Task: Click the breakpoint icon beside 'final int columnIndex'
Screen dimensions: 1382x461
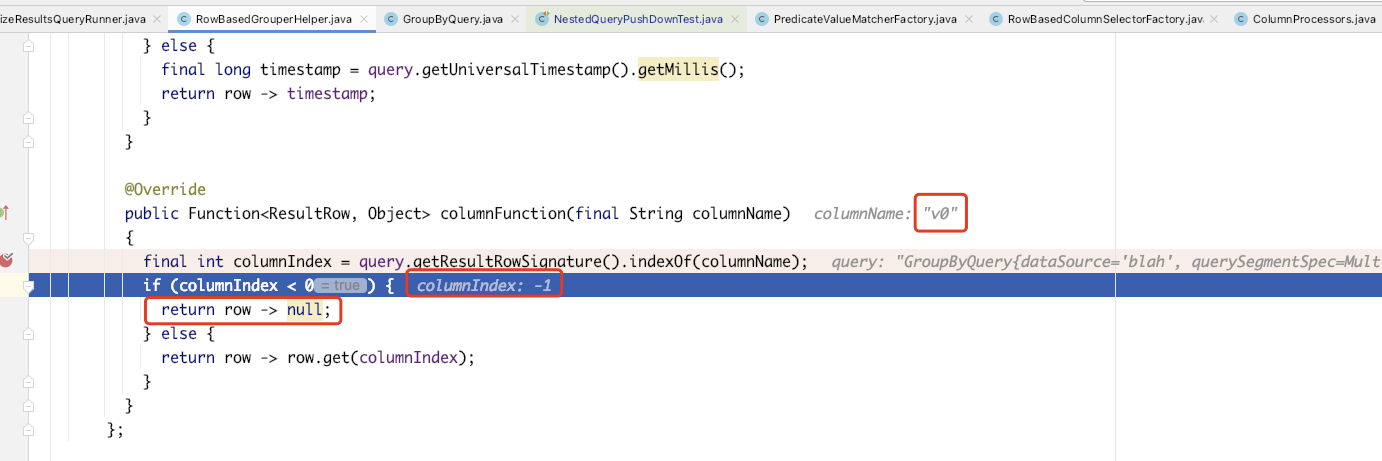Action: pyautogui.click(x=6, y=261)
